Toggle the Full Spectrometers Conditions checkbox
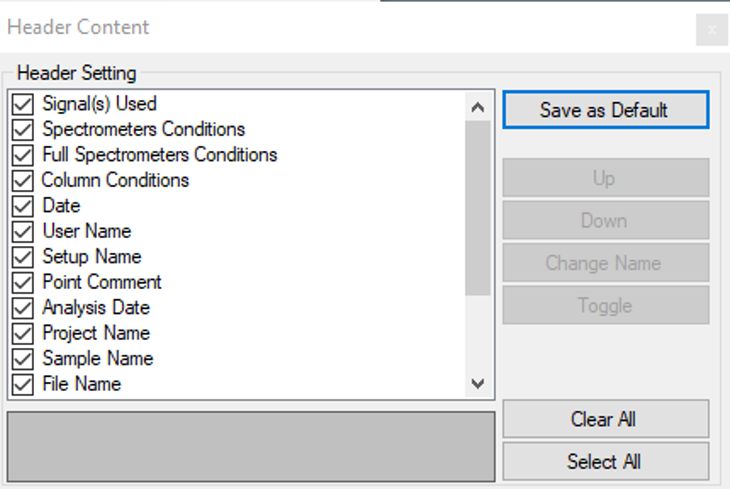The width and height of the screenshot is (730, 489). pos(22,155)
